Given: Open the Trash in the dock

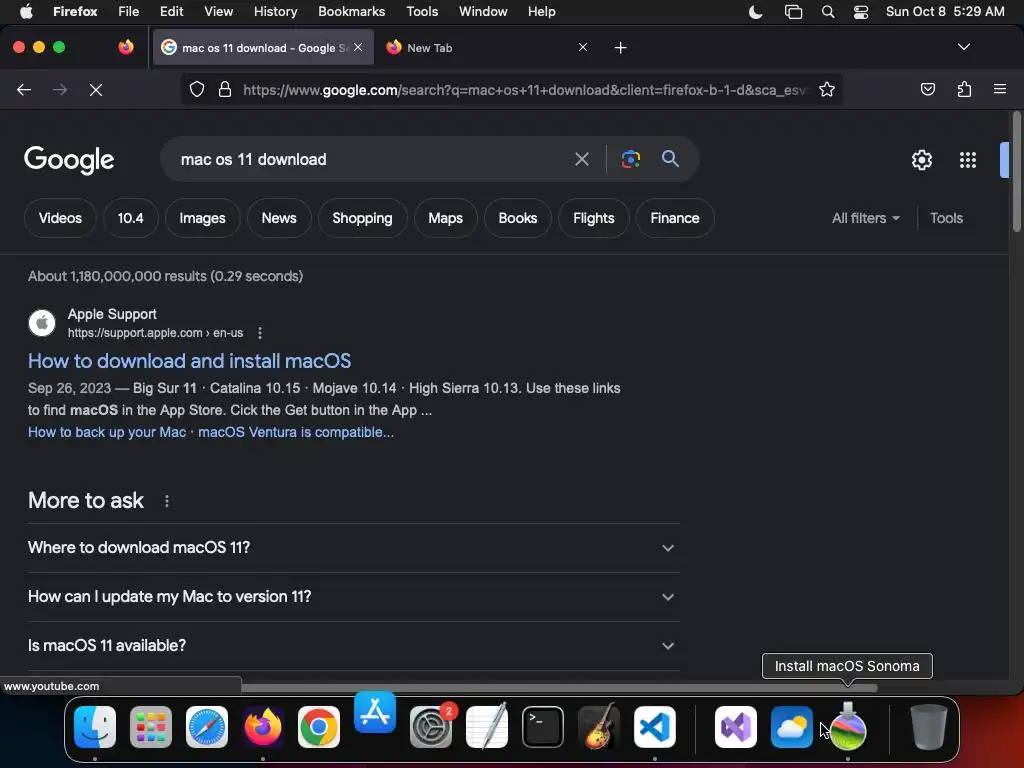Looking at the screenshot, I should pyautogui.click(x=928, y=726).
